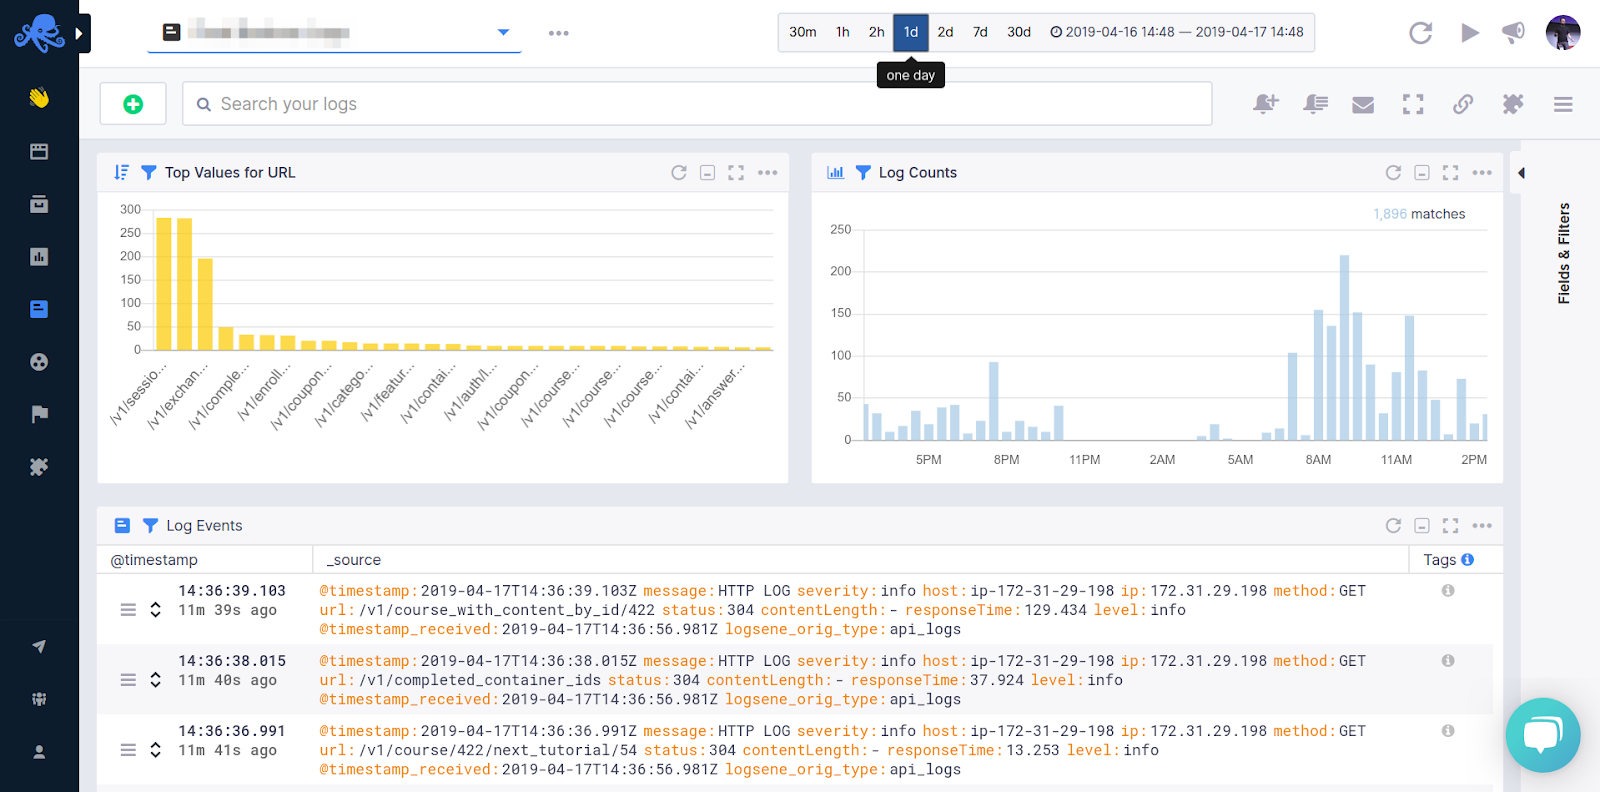
Task: Click the create alert bell icon
Action: pyautogui.click(x=1265, y=104)
